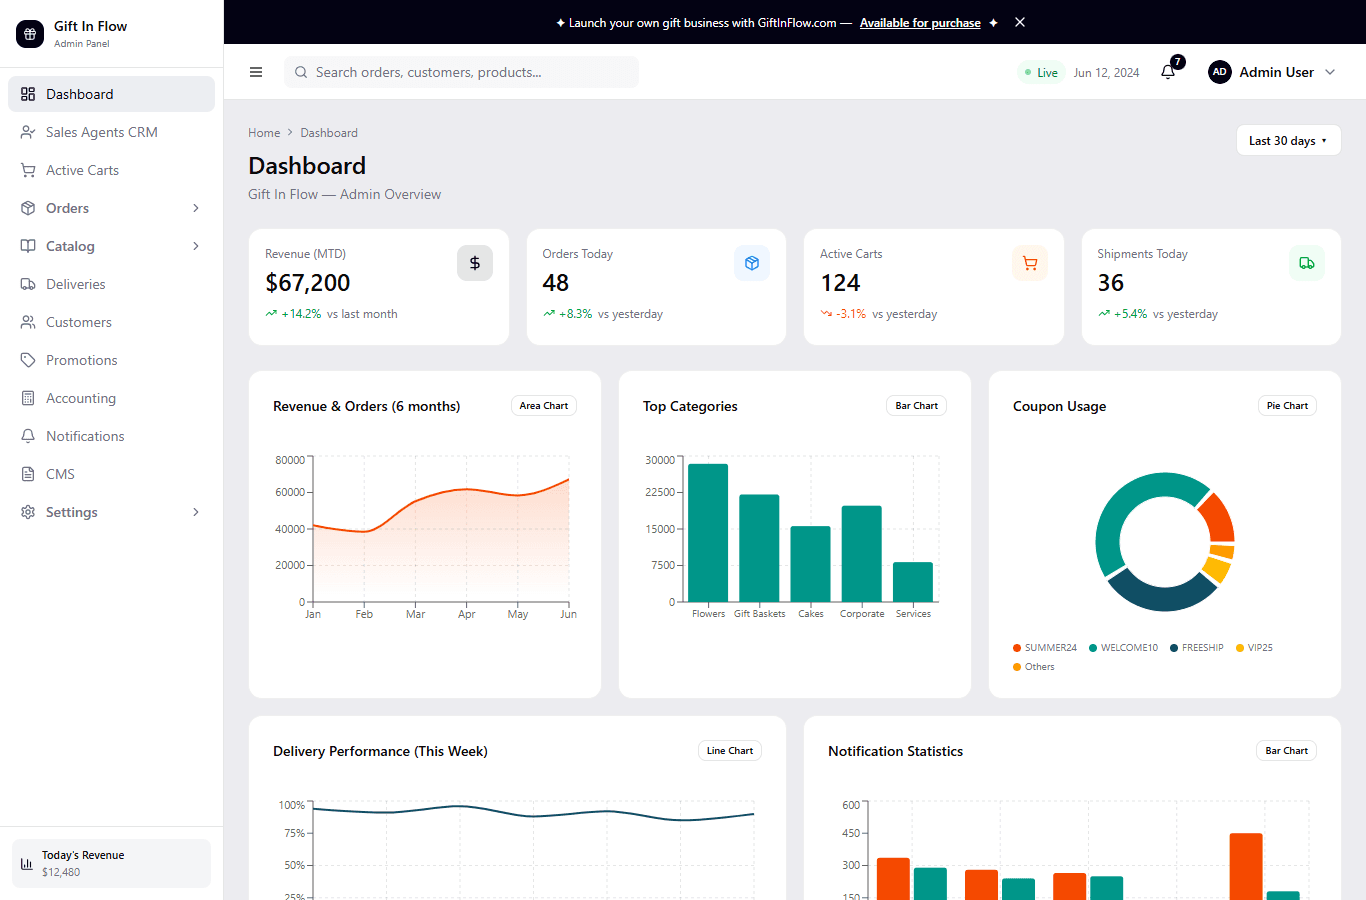Click the -3.1% active carts change
Screen dimensions: 1366x900
tap(851, 314)
